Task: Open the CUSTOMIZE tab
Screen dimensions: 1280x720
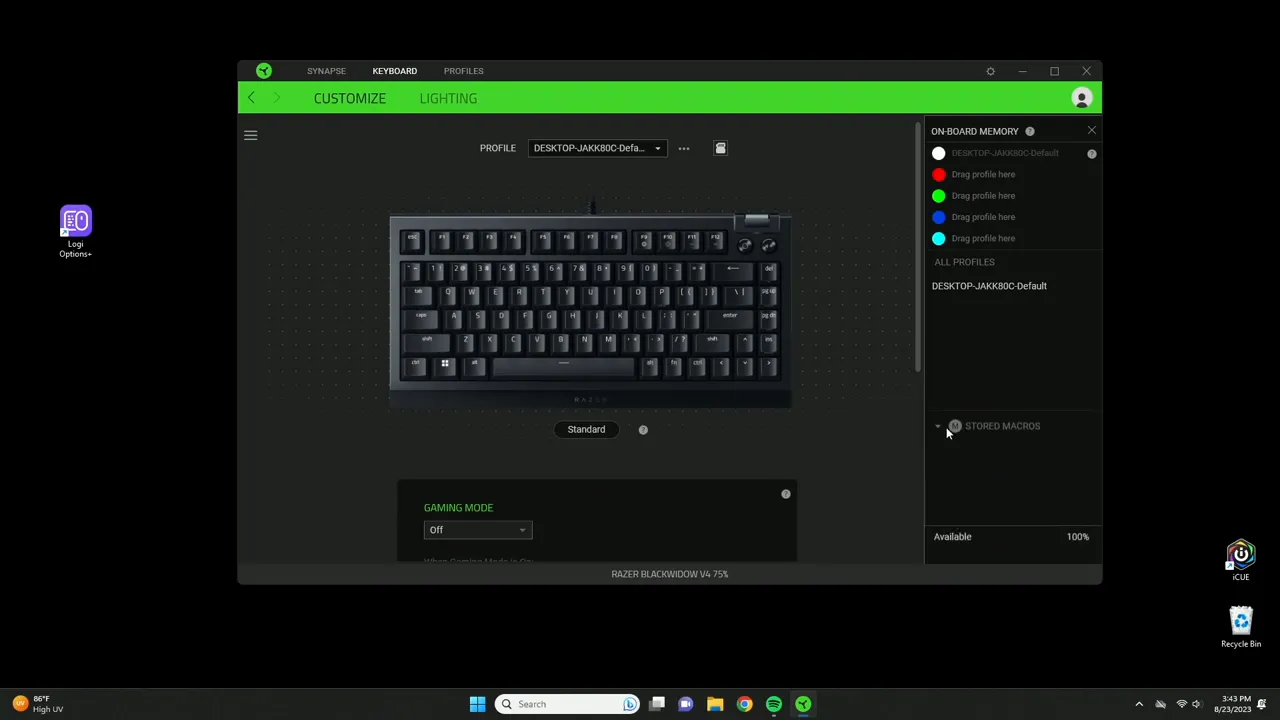Action: coord(350,98)
